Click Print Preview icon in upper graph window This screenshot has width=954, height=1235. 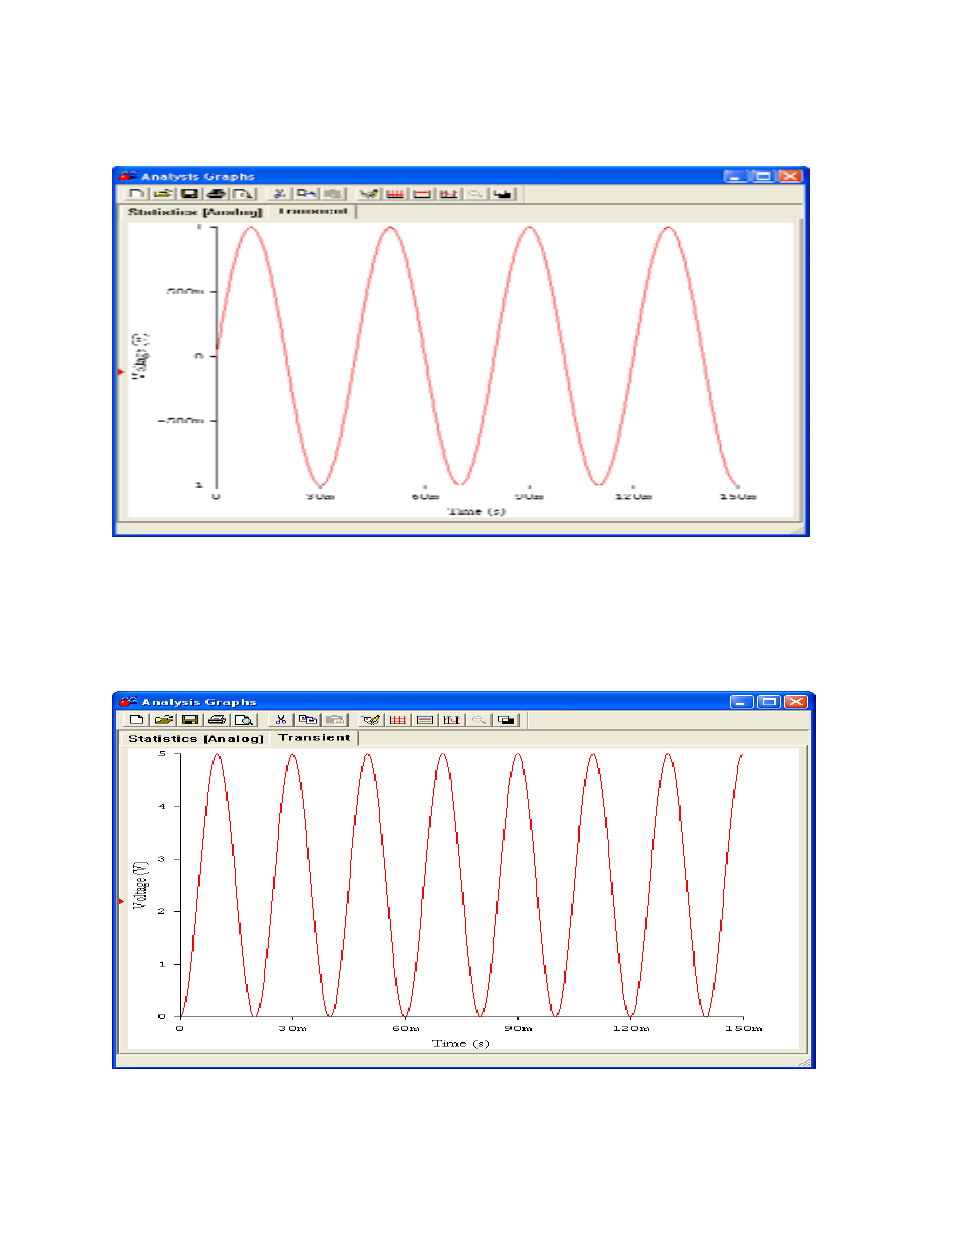tap(243, 194)
